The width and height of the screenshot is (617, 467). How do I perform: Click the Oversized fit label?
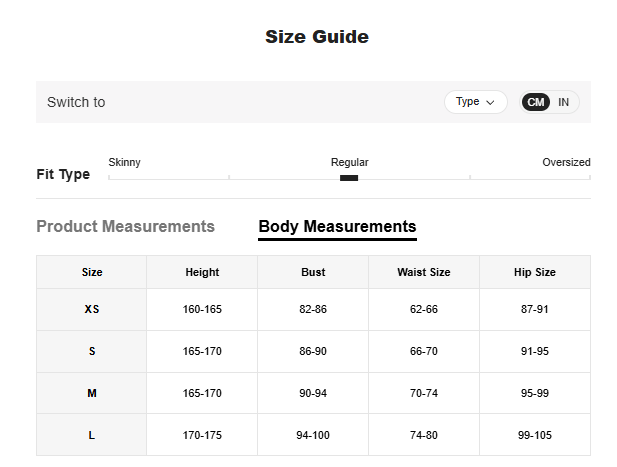click(x=566, y=162)
